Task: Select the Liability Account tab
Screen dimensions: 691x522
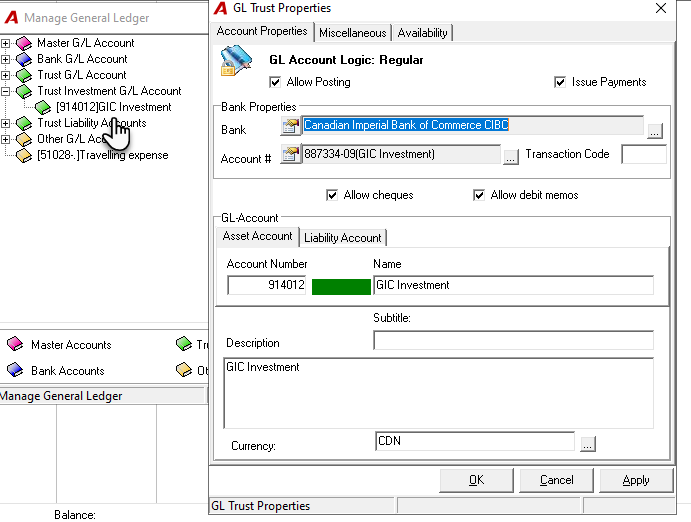Action: tap(343, 238)
